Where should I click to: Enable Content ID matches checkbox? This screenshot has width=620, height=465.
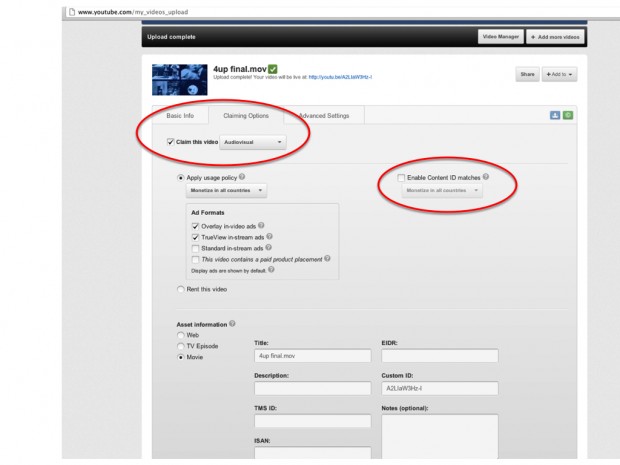pyautogui.click(x=401, y=178)
